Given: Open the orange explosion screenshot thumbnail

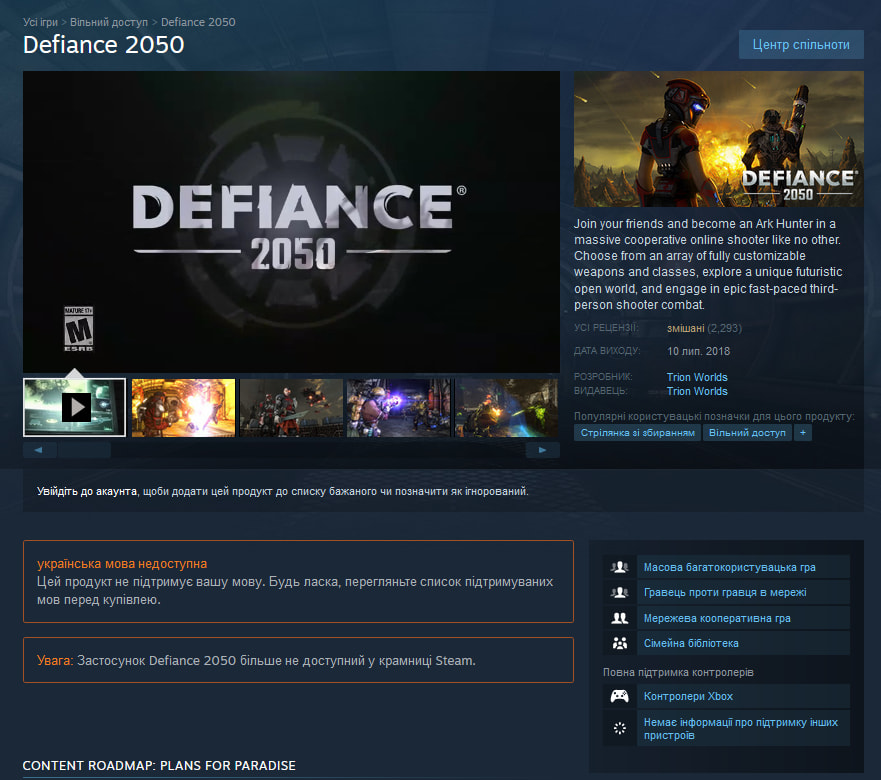Looking at the screenshot, I should click(x=183, y=407).
